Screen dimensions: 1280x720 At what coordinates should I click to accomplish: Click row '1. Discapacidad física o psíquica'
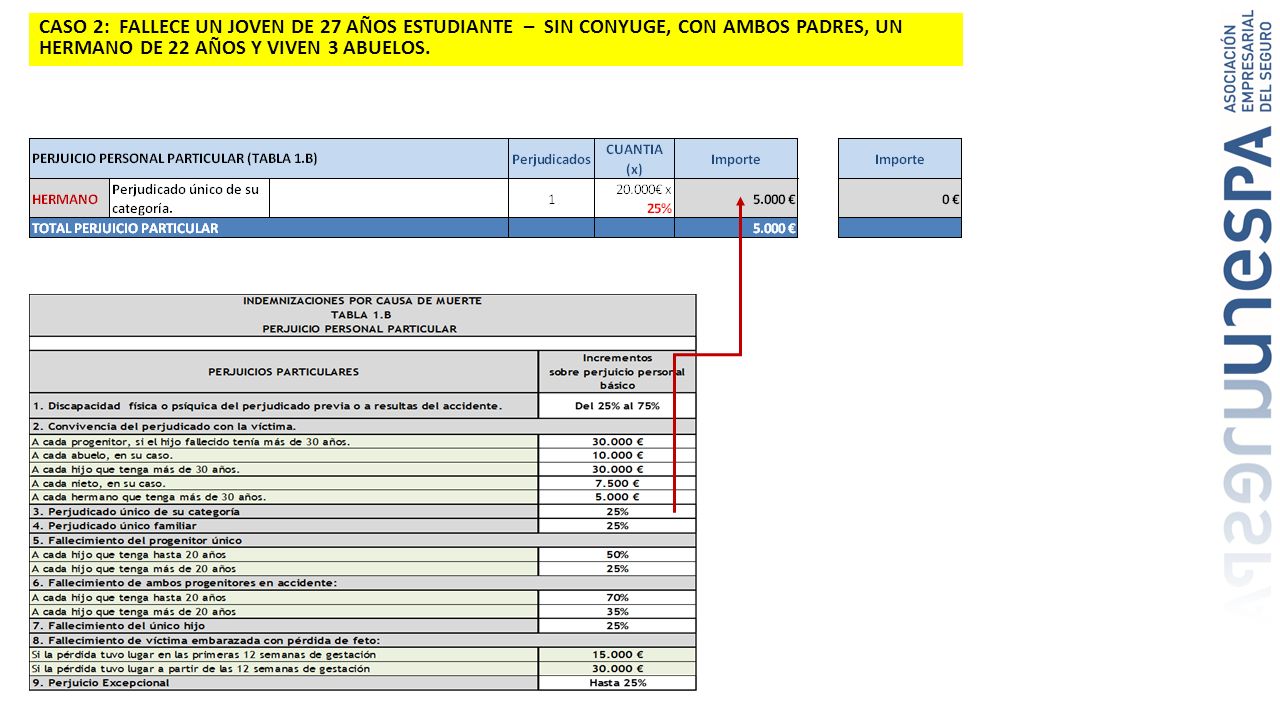pyautogui.click(x=284, y=406)
